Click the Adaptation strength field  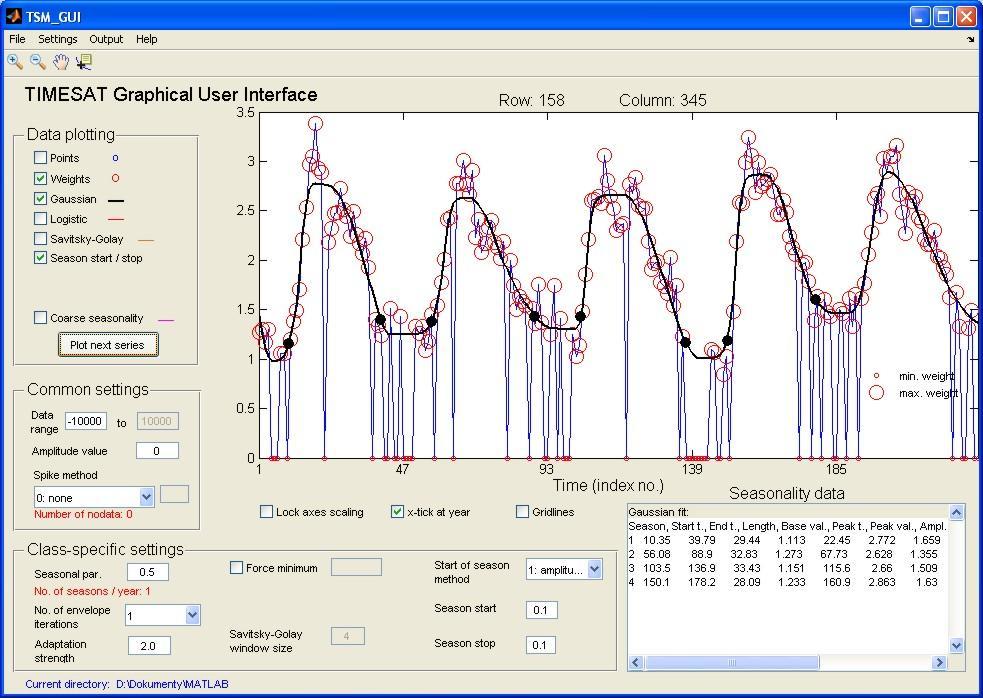[149, 645]
